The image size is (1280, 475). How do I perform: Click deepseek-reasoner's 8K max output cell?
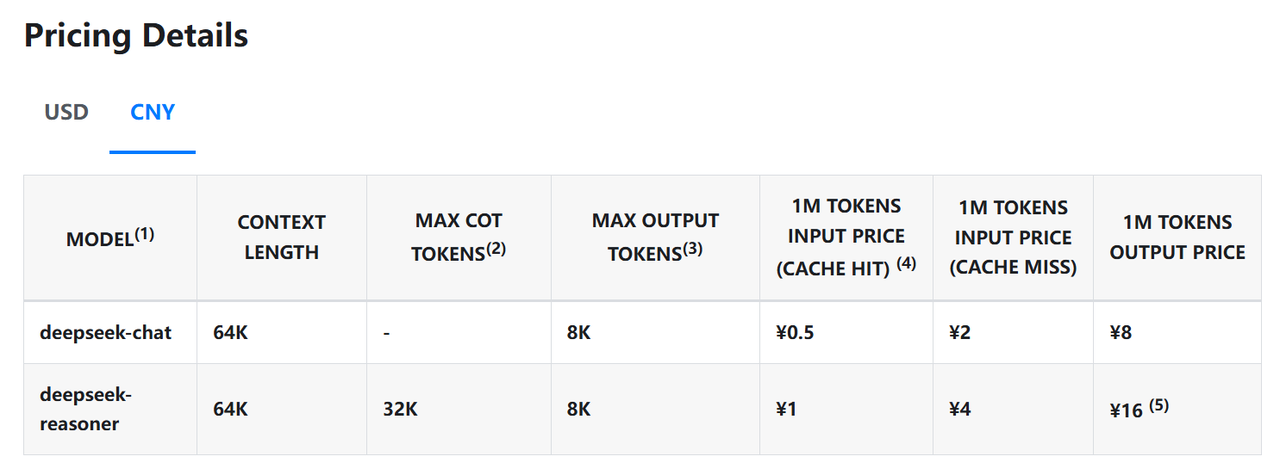pyautogui.click(x=655, y=409)
